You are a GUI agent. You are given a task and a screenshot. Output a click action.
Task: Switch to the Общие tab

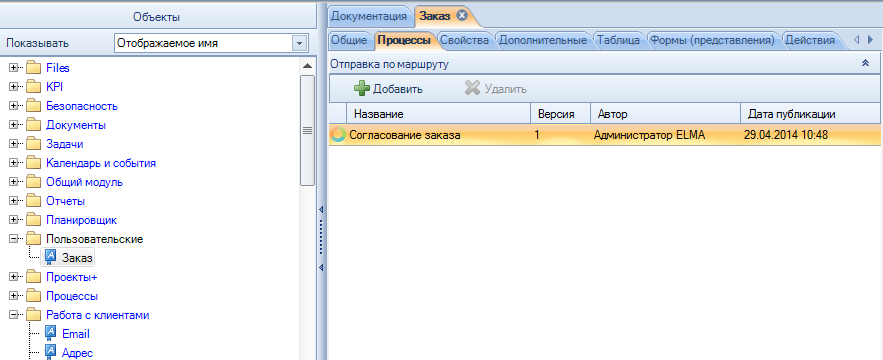[x=349, y=40]
